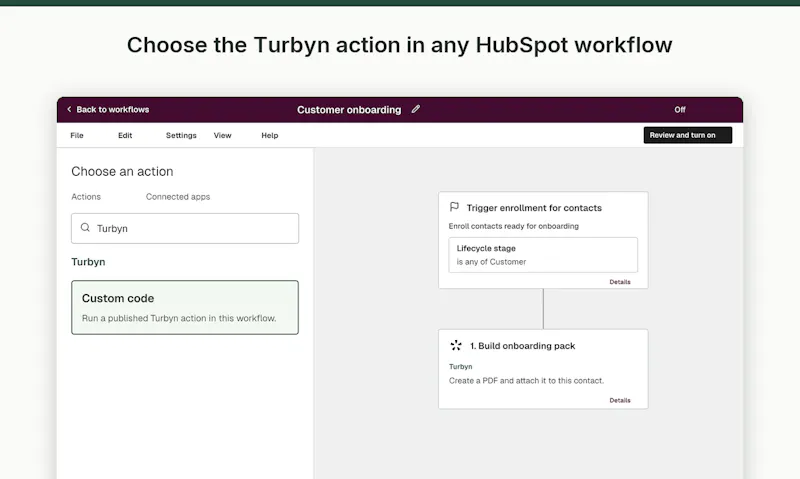Open Details of trigger enrollment card
This screenshot has height=479, width=800.
620,282
